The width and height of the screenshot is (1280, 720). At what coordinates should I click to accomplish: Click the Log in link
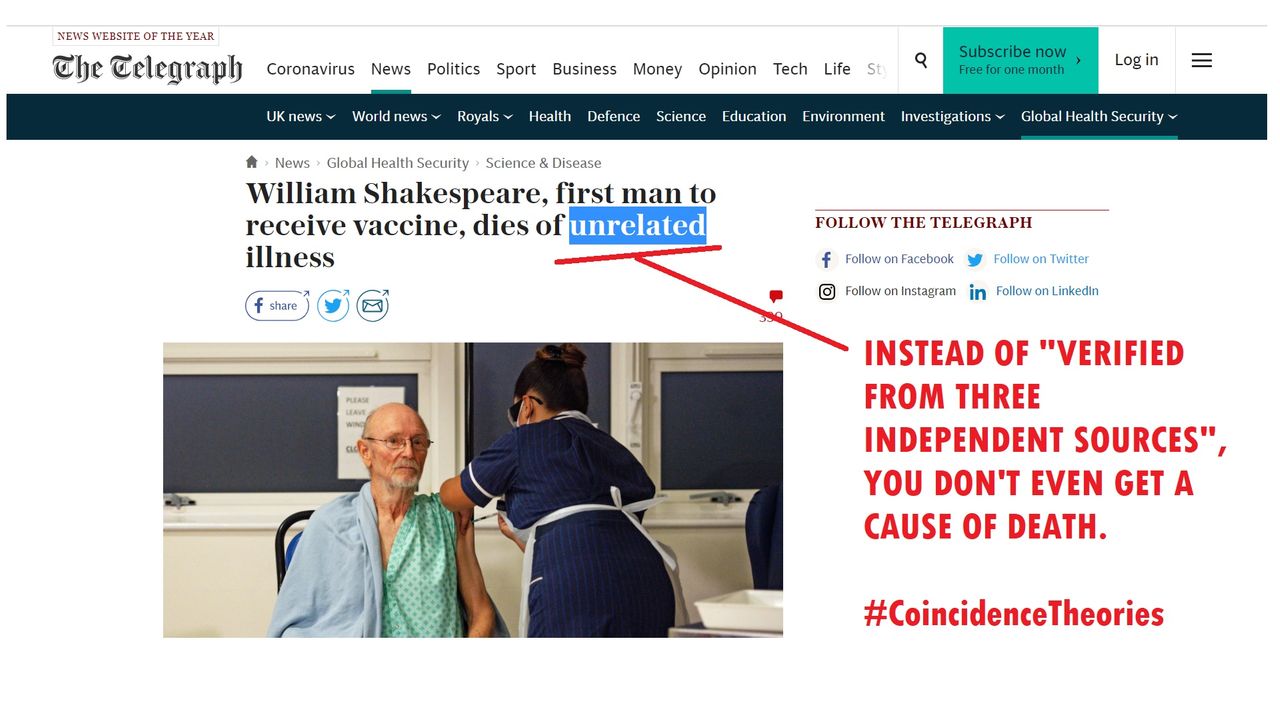coord(1136,60)
